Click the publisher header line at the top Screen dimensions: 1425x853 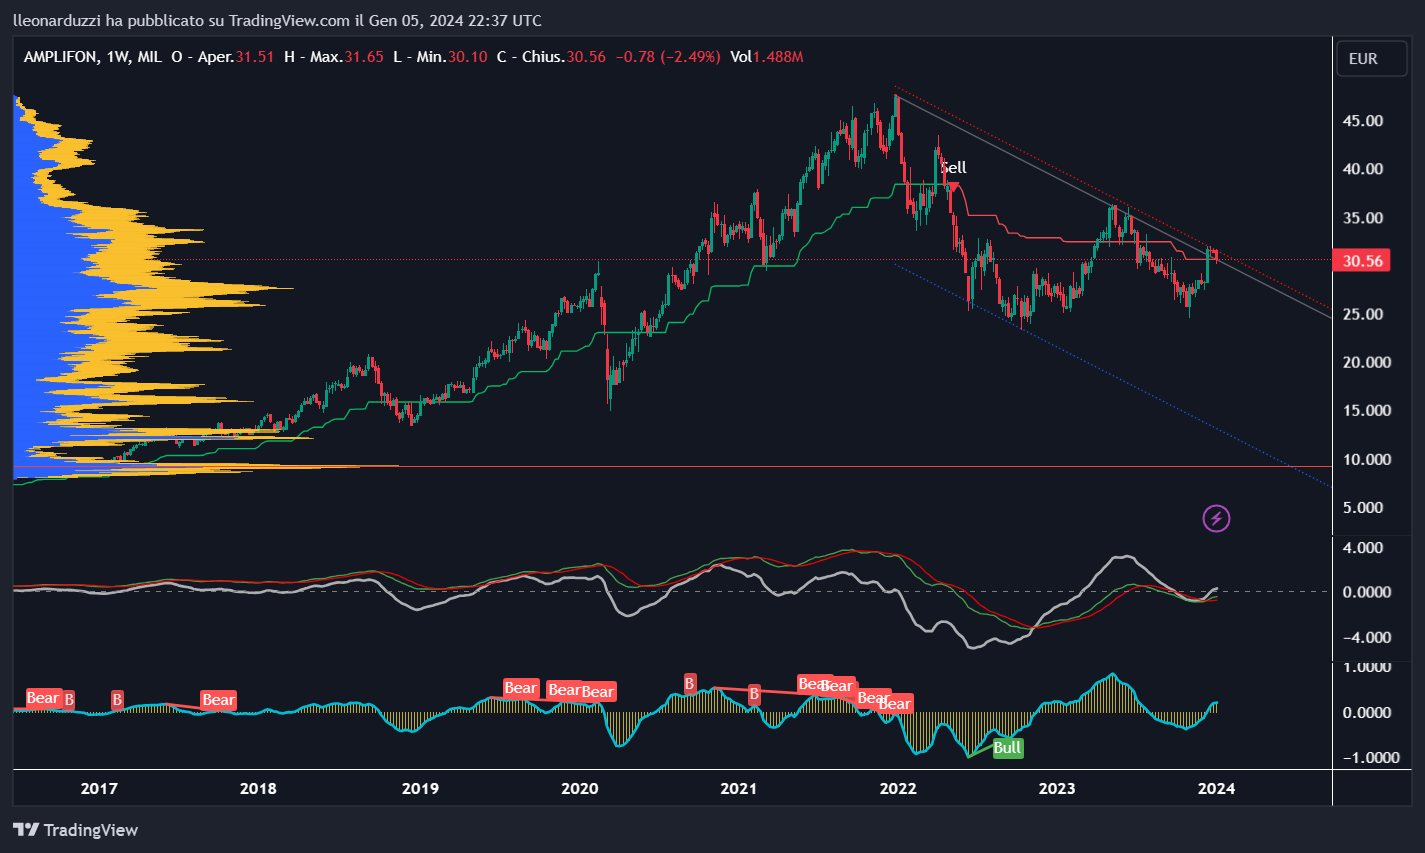coord(277,20)
